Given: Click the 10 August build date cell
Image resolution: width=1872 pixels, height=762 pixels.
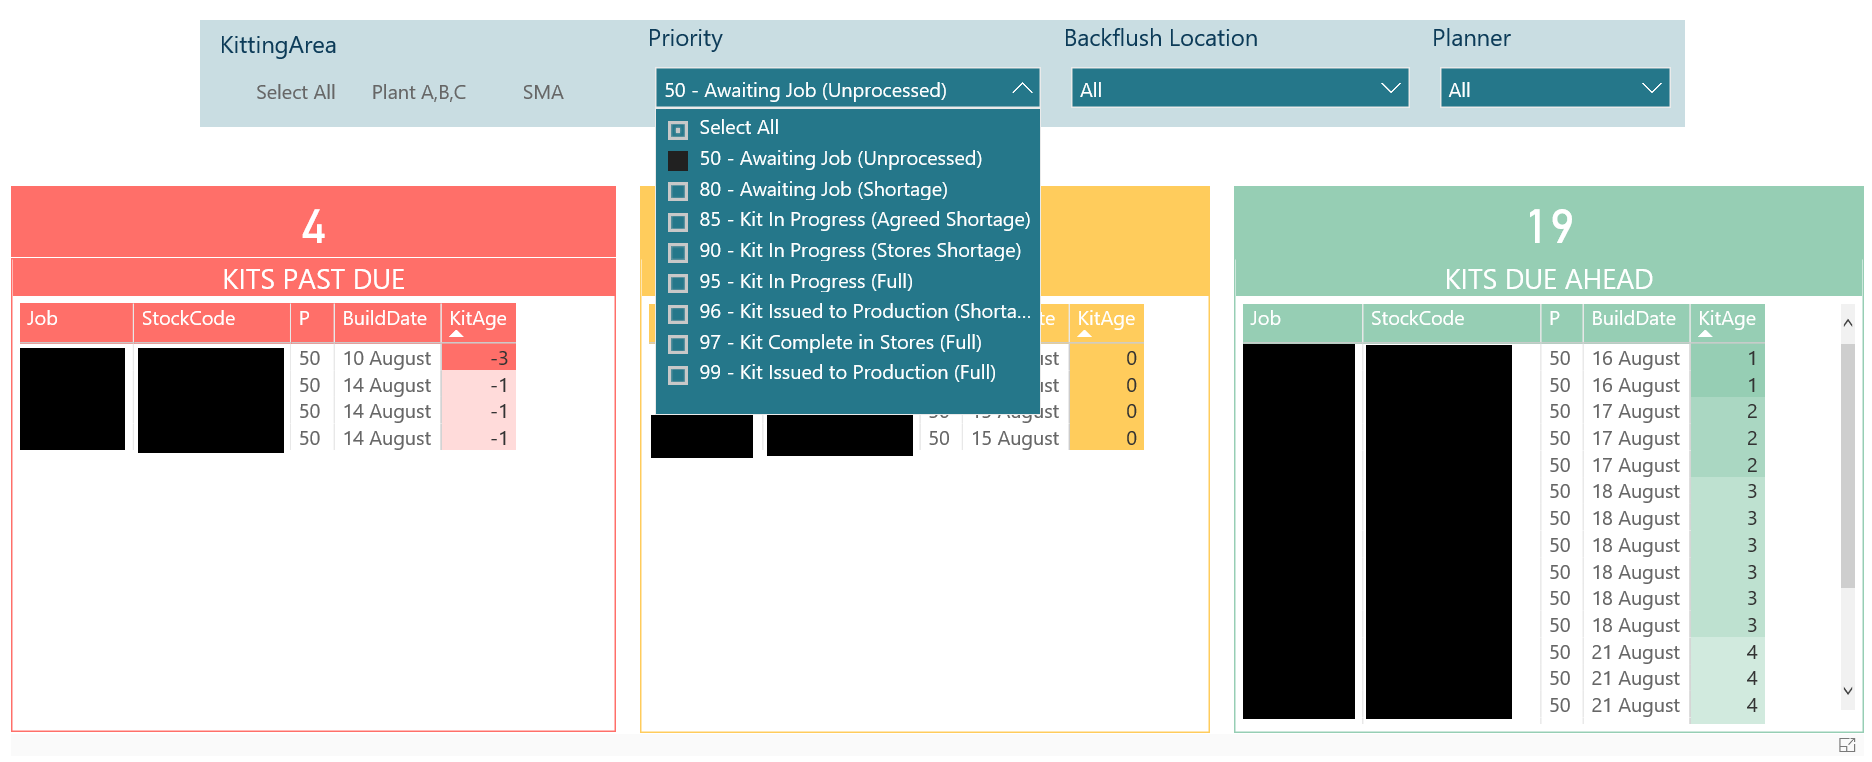Looking at the screenshot, I should (x=387, y=358).
